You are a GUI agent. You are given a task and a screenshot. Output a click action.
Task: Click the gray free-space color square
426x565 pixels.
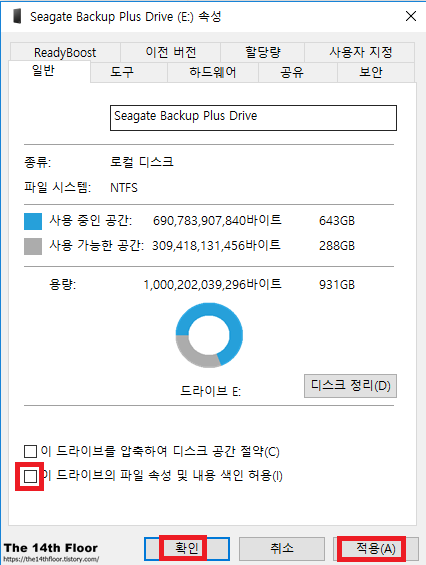click(33, 246)
